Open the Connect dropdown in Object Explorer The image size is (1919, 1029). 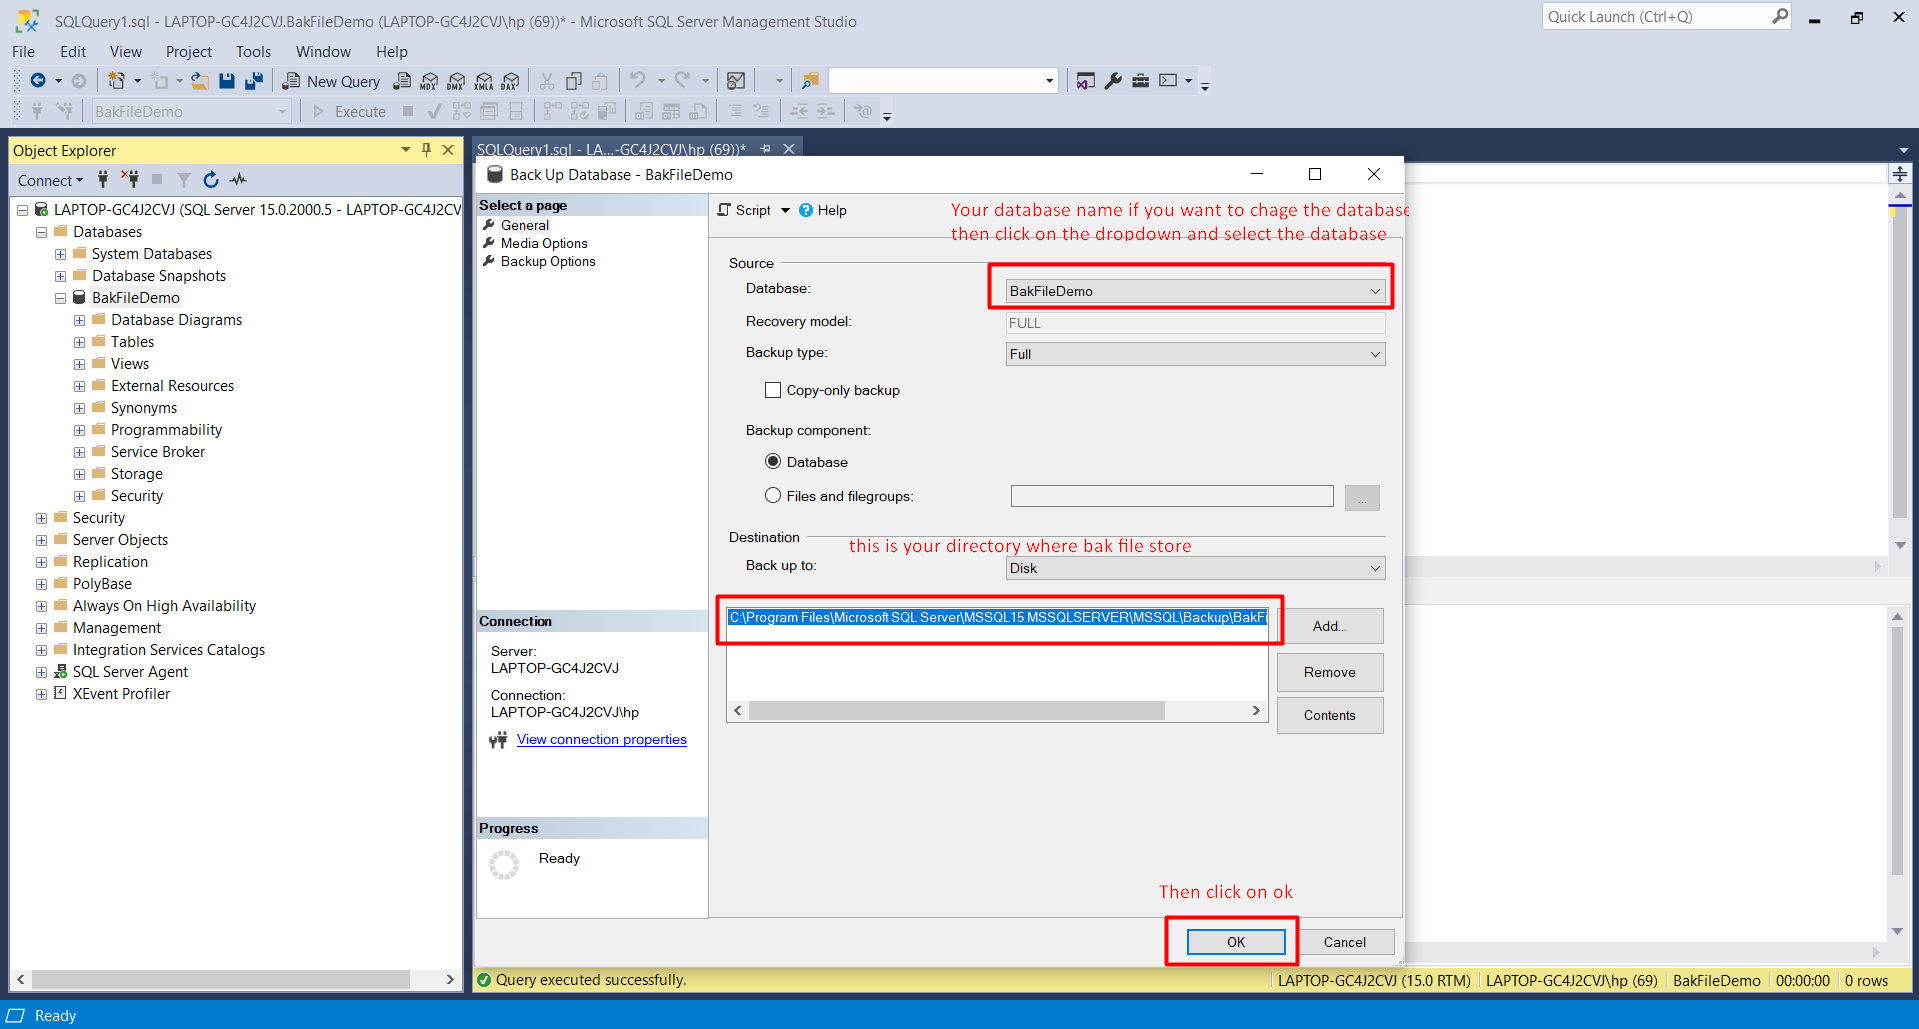50,180
